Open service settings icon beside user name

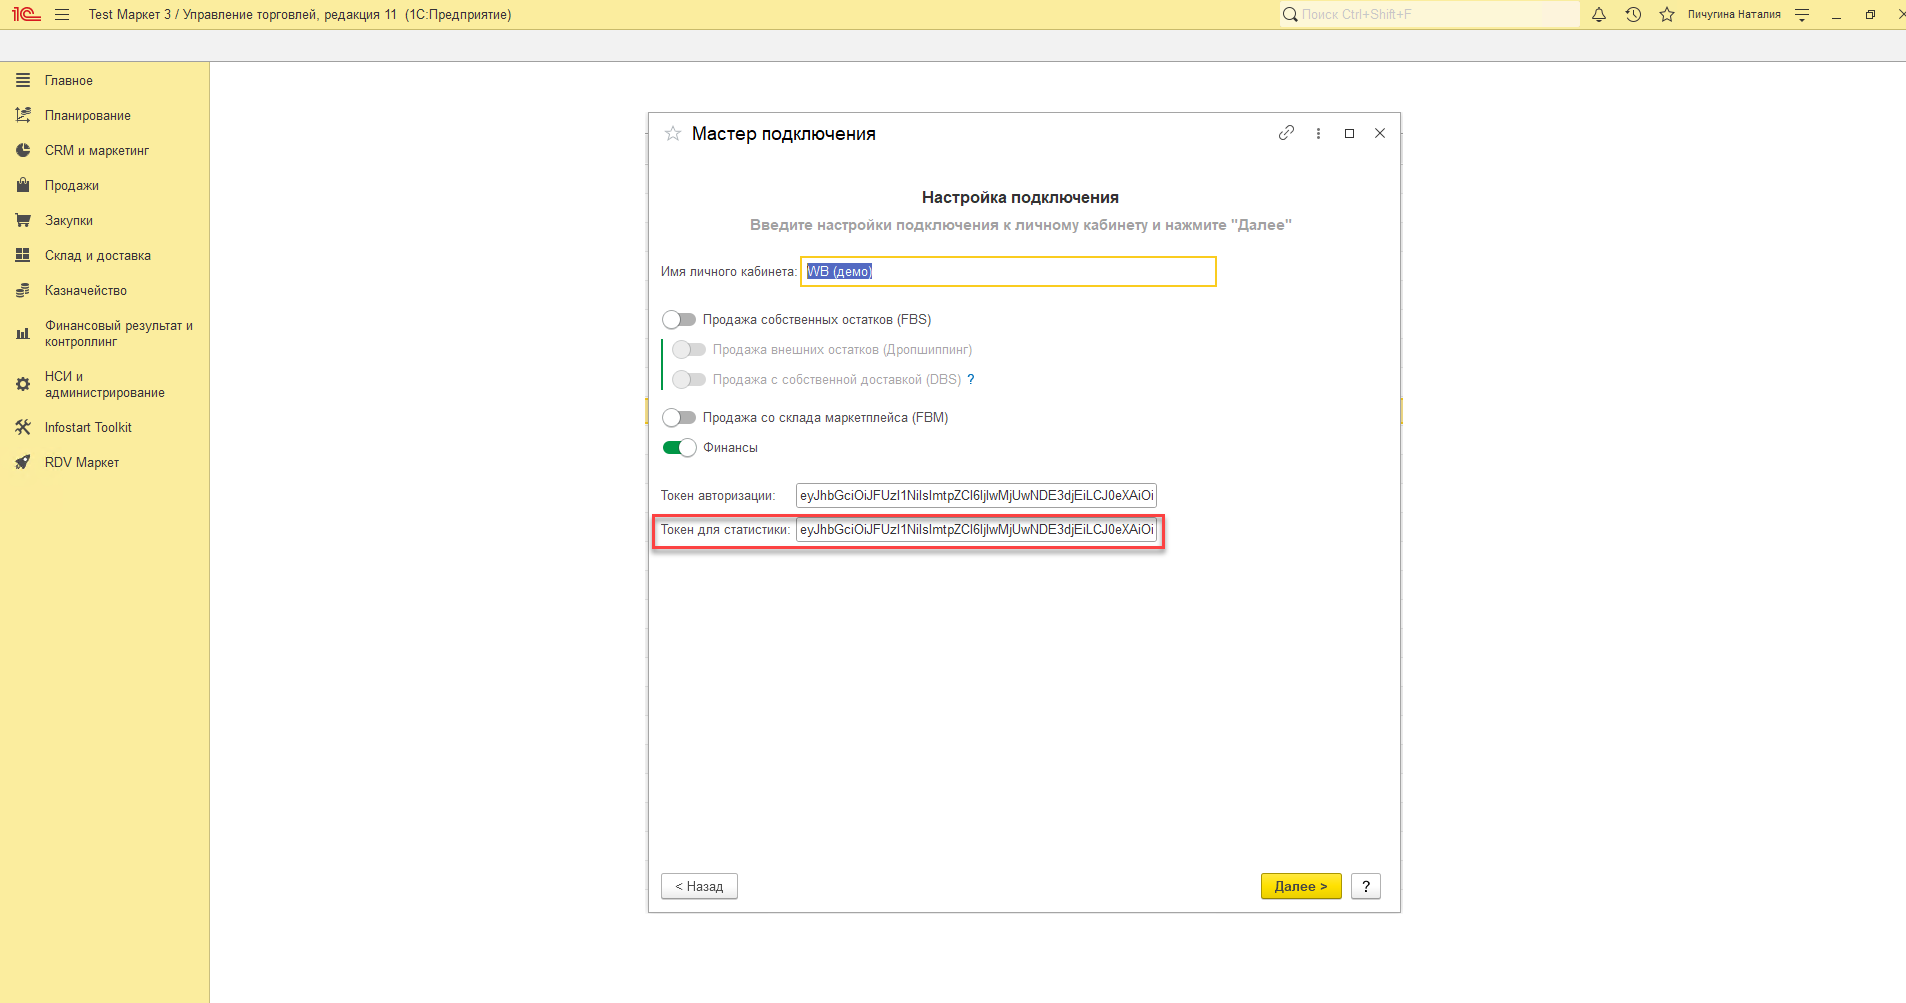(1802, 15)
